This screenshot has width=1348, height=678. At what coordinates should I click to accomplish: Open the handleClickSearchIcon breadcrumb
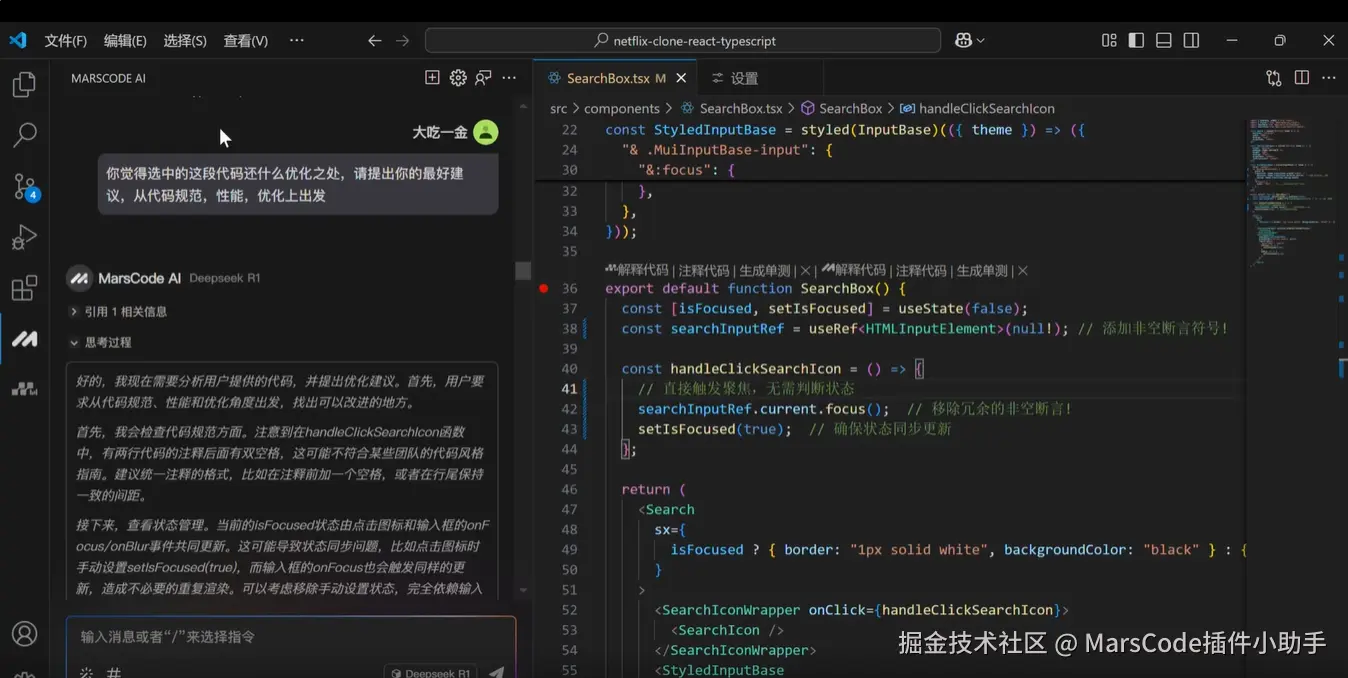(977, 108)
